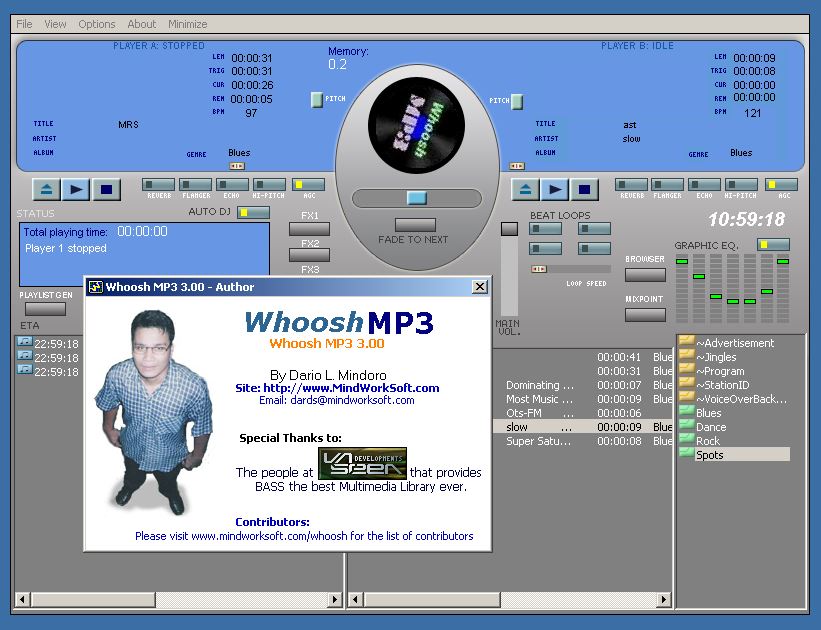Disable AGC on Player A
This screenshot has height=630, width=821.
click(308, 185)
